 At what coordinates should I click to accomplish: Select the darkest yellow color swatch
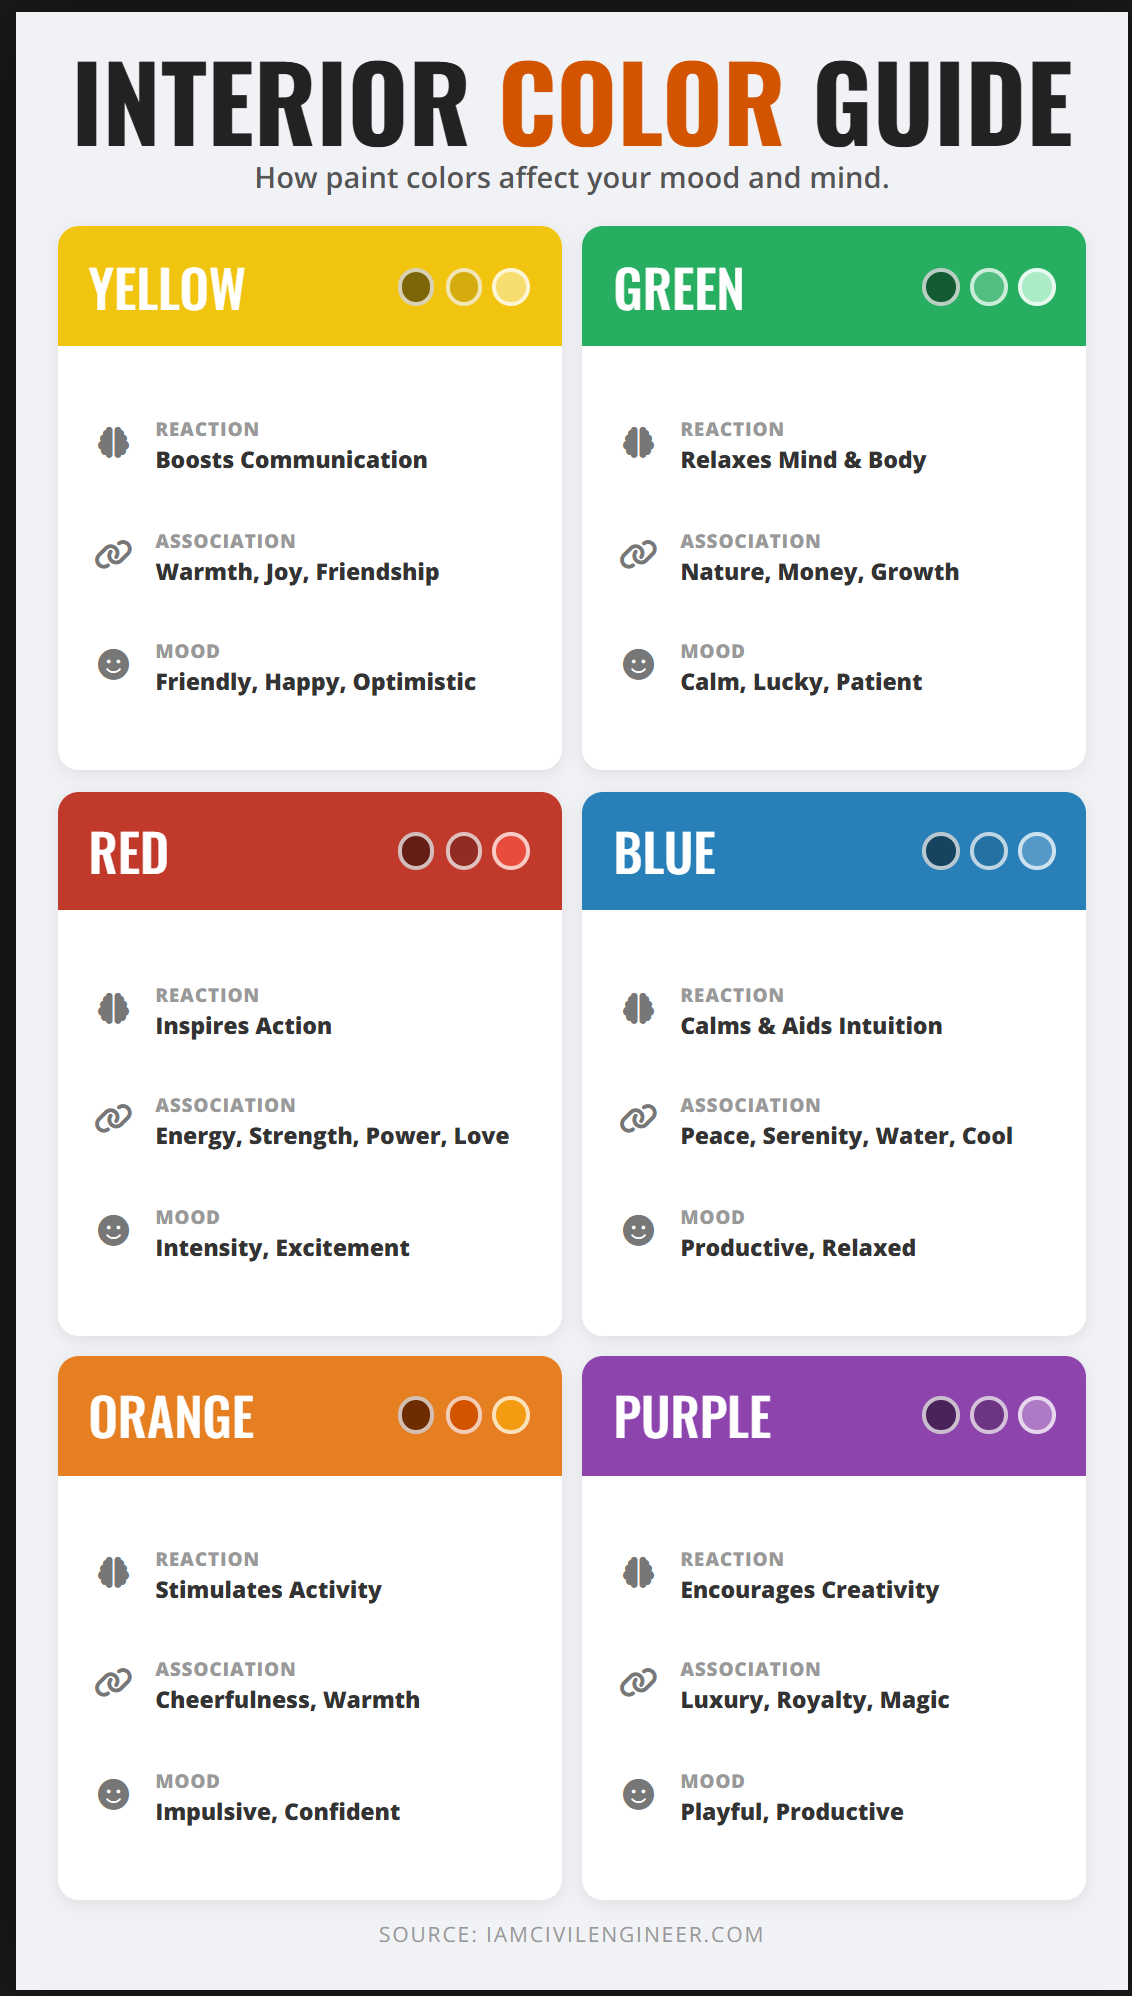(x=416, y=287)
